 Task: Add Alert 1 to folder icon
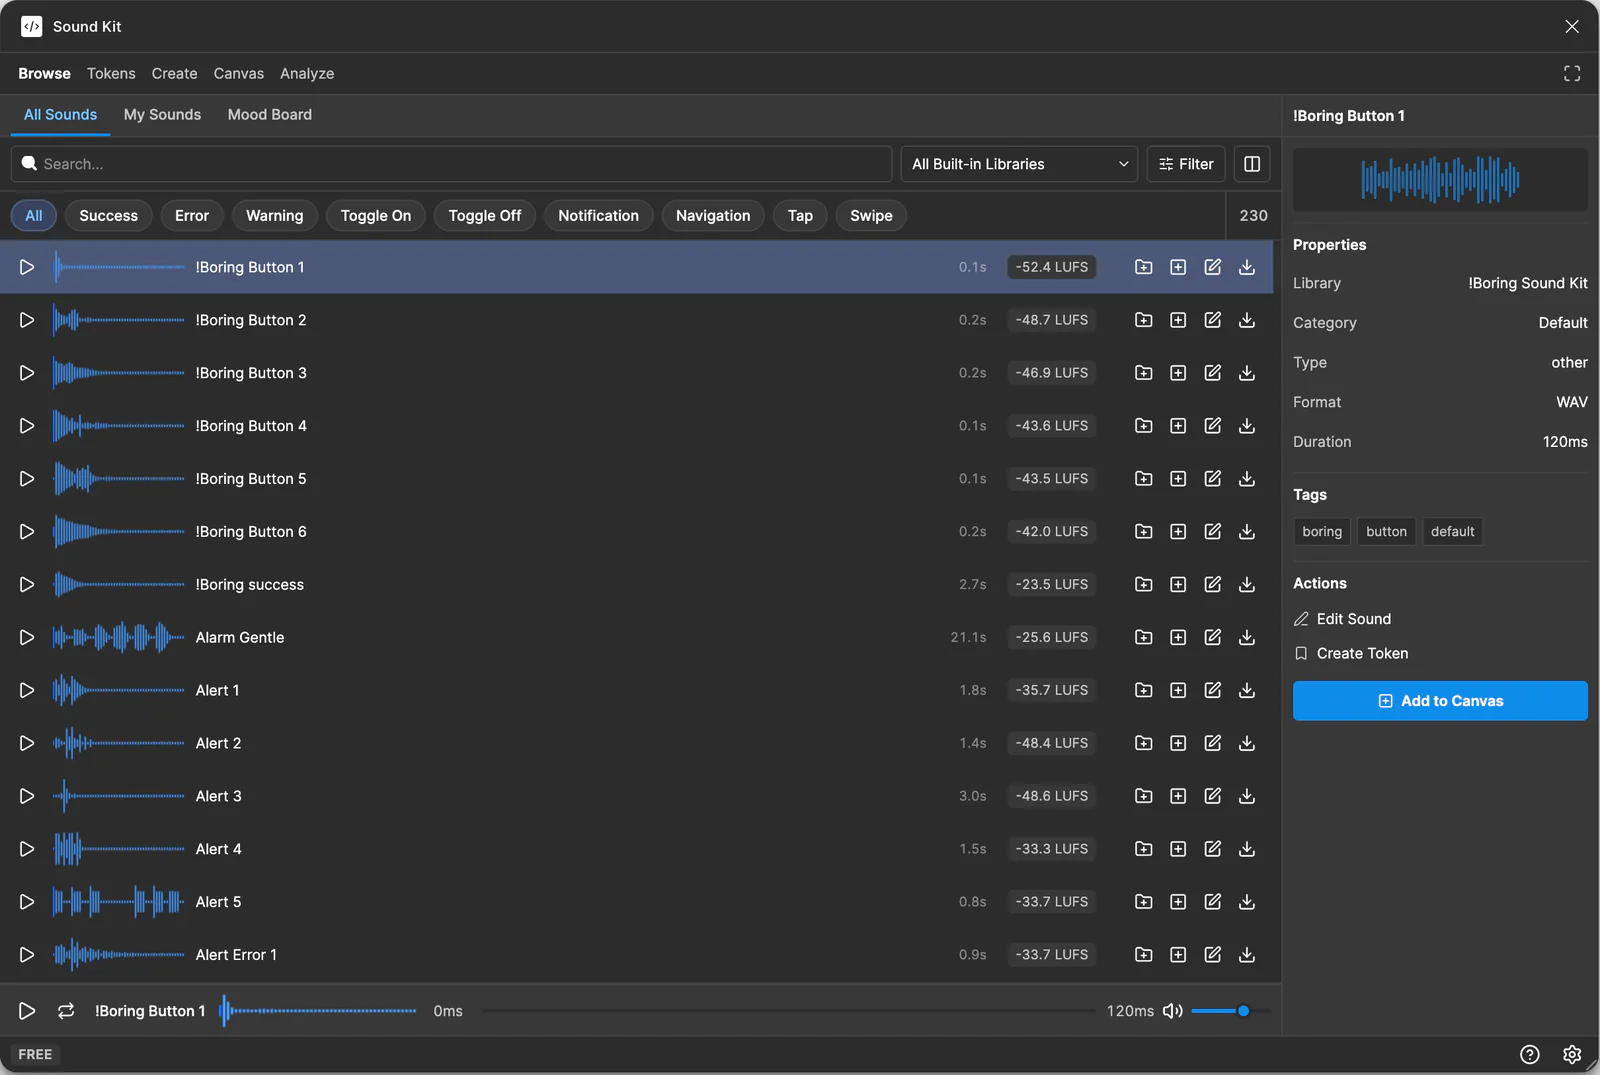coord(1144,690)
